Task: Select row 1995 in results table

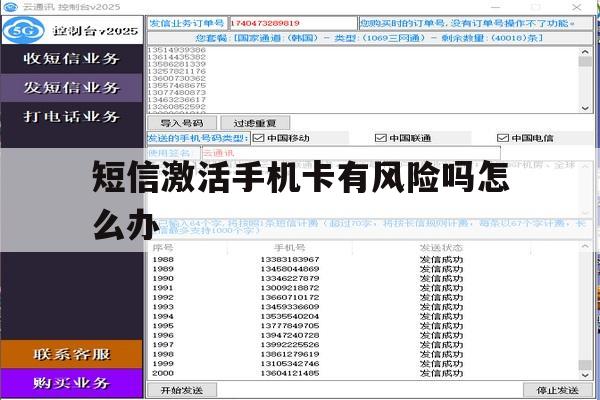Action: pyautogui.click(x=364, y=326)
